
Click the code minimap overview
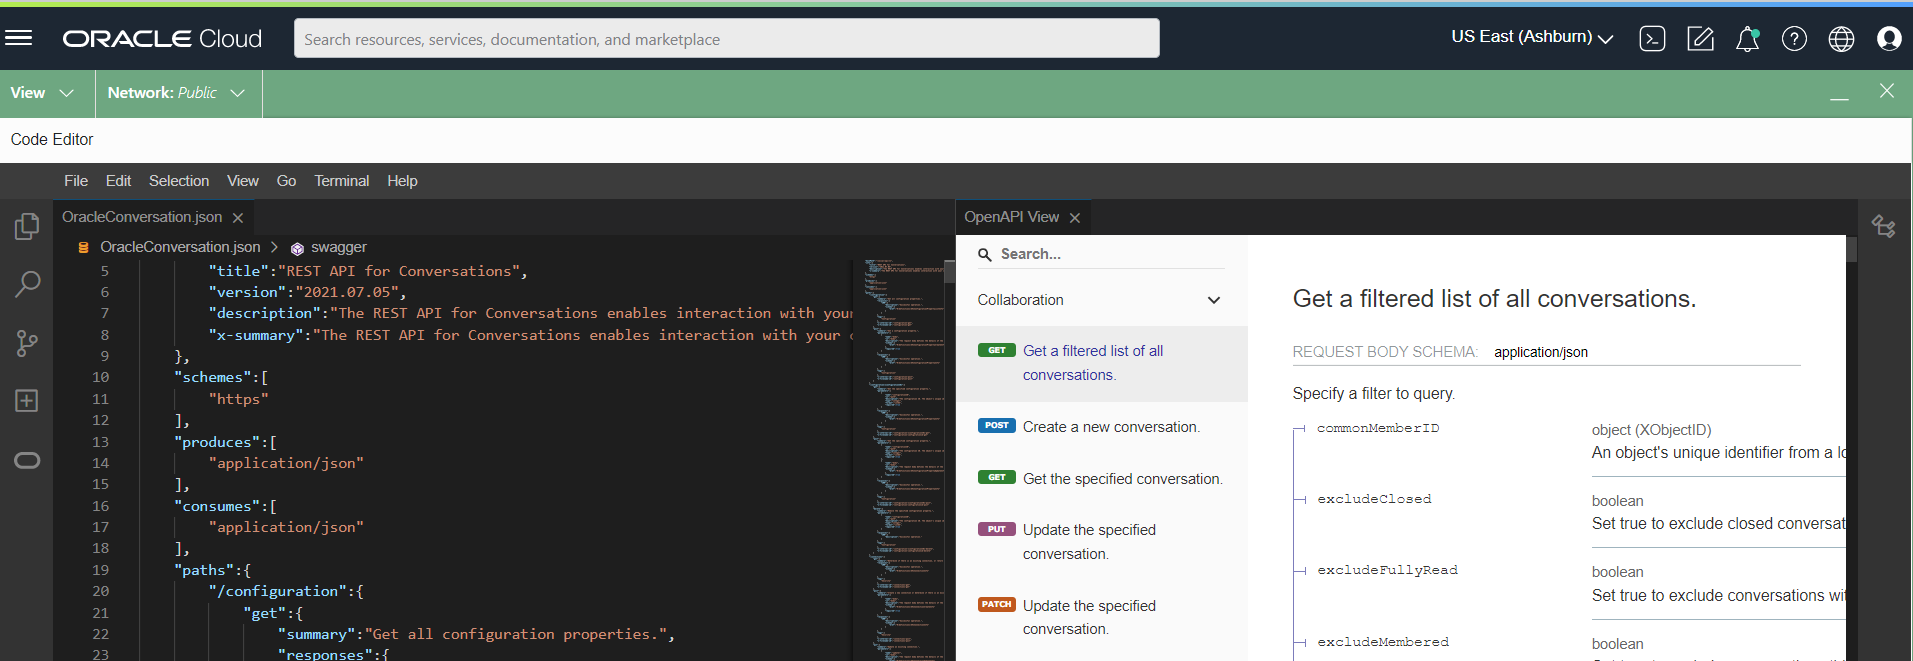pos(904,459)
